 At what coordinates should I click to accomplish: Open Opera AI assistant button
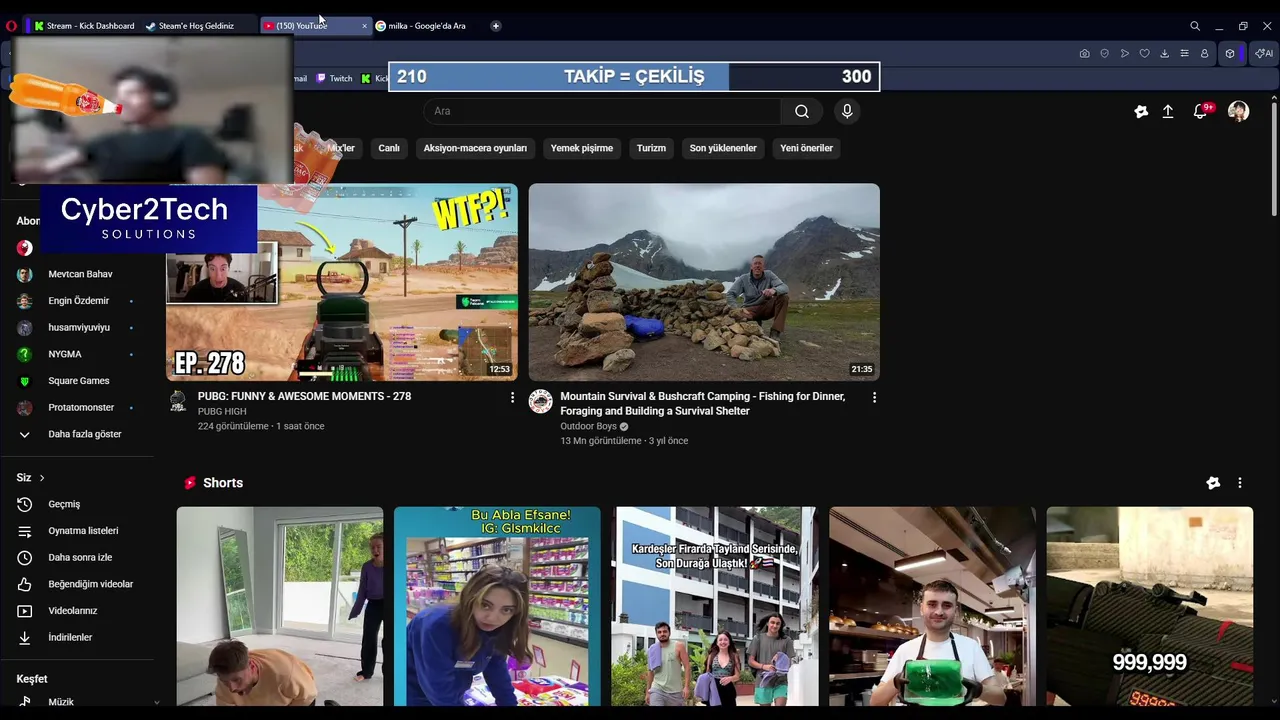(1263, 53)
